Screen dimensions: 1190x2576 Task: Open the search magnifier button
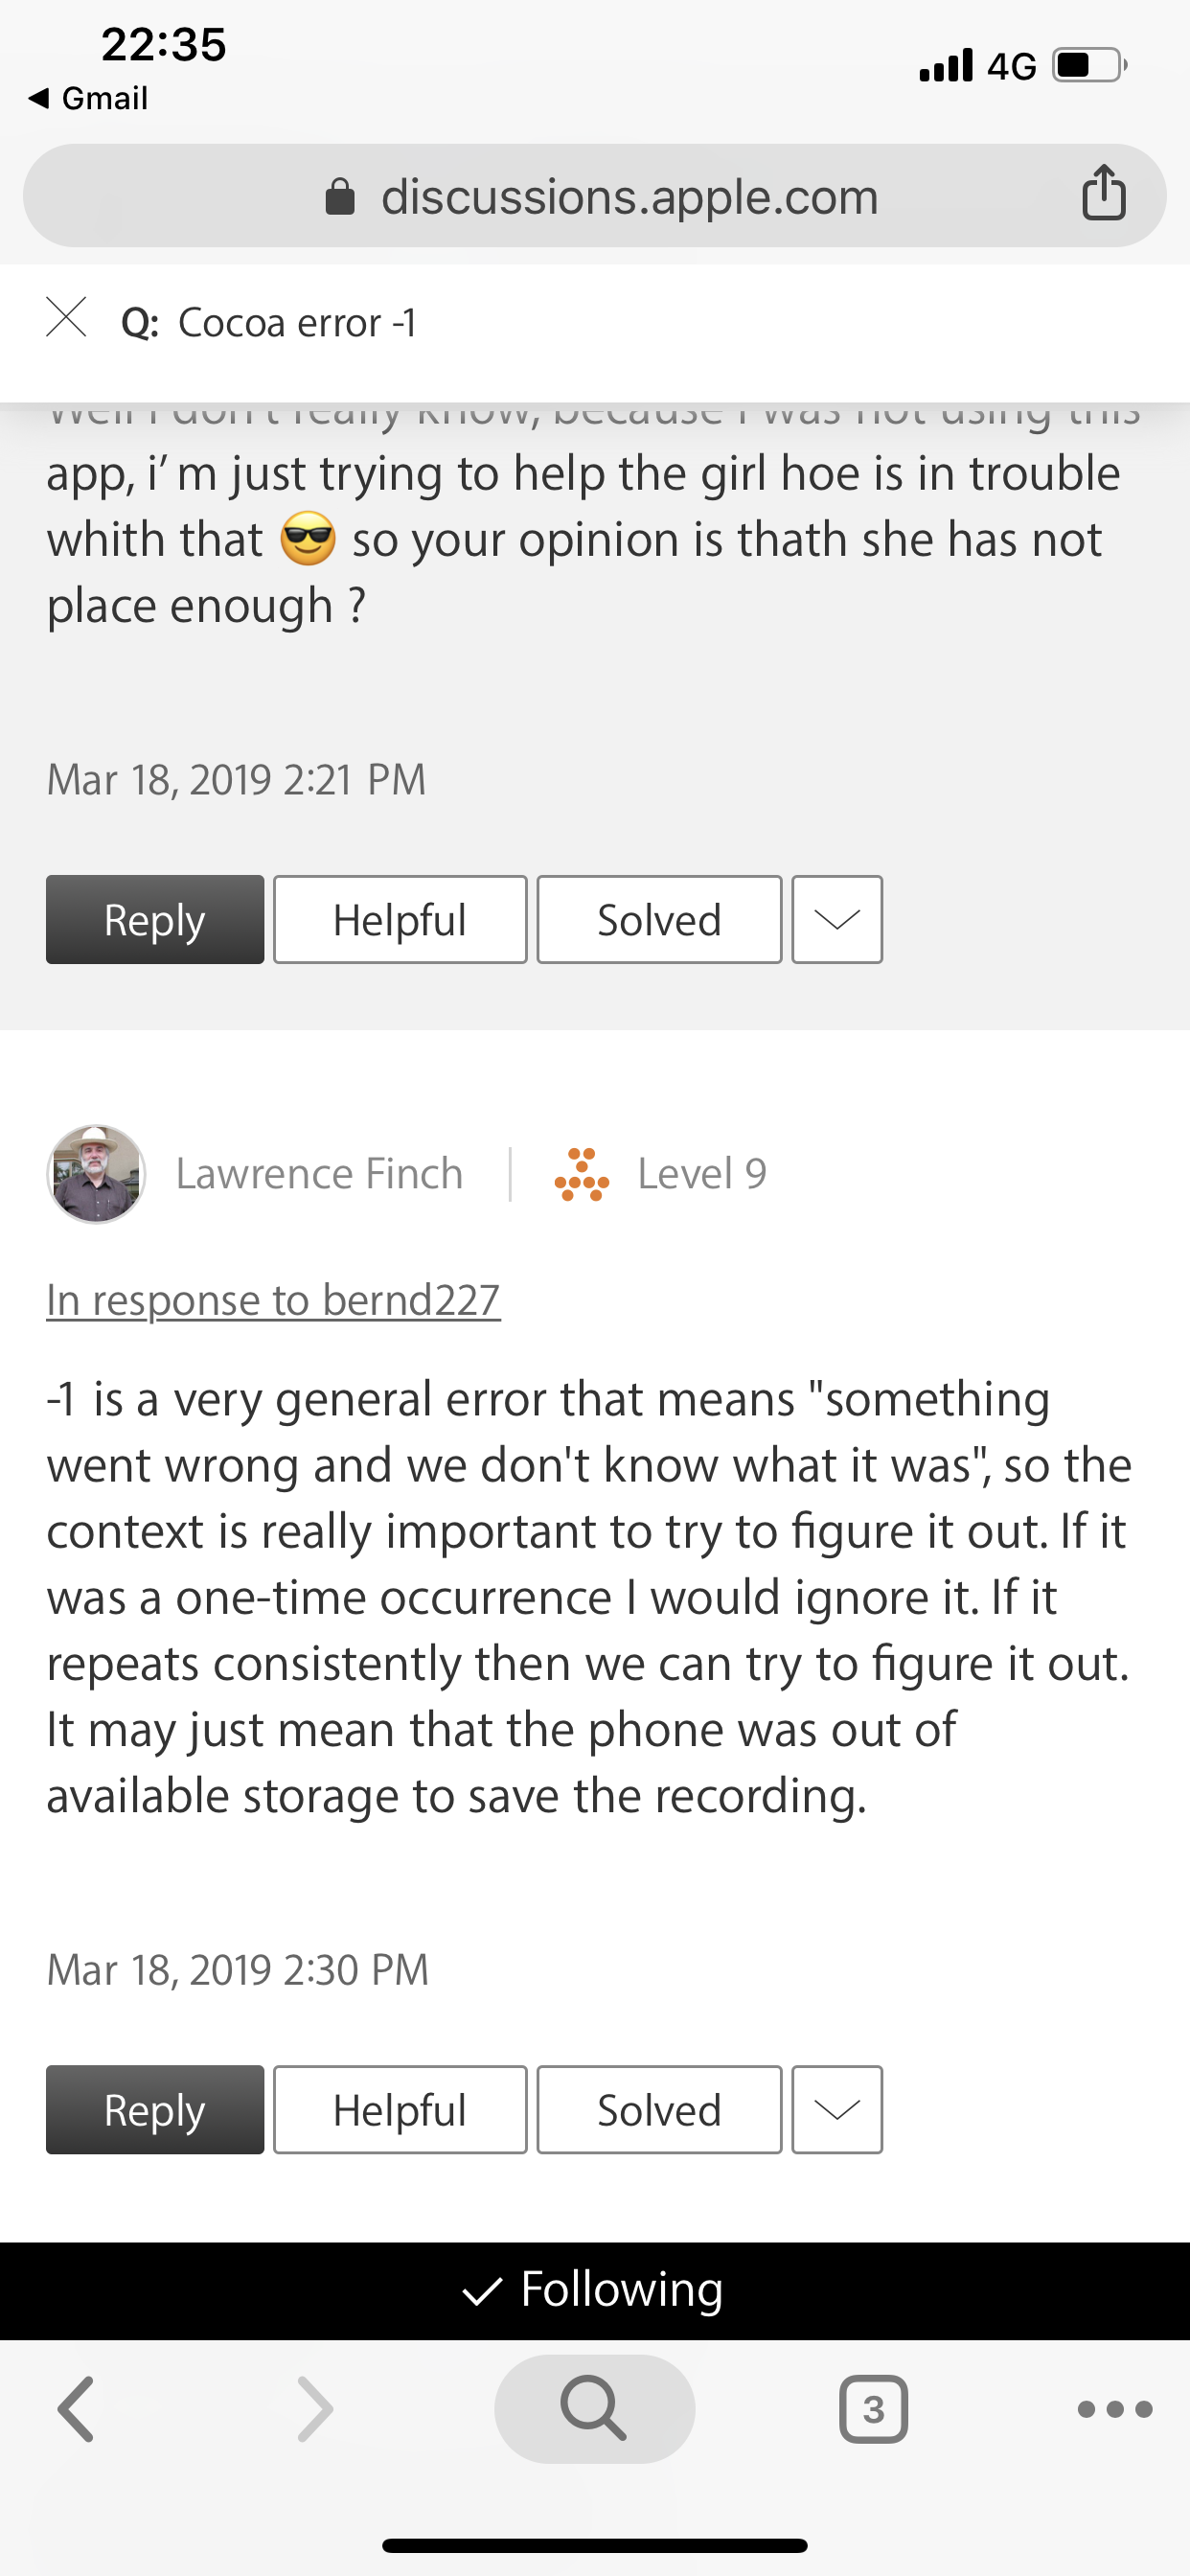tap(594, 2408)
